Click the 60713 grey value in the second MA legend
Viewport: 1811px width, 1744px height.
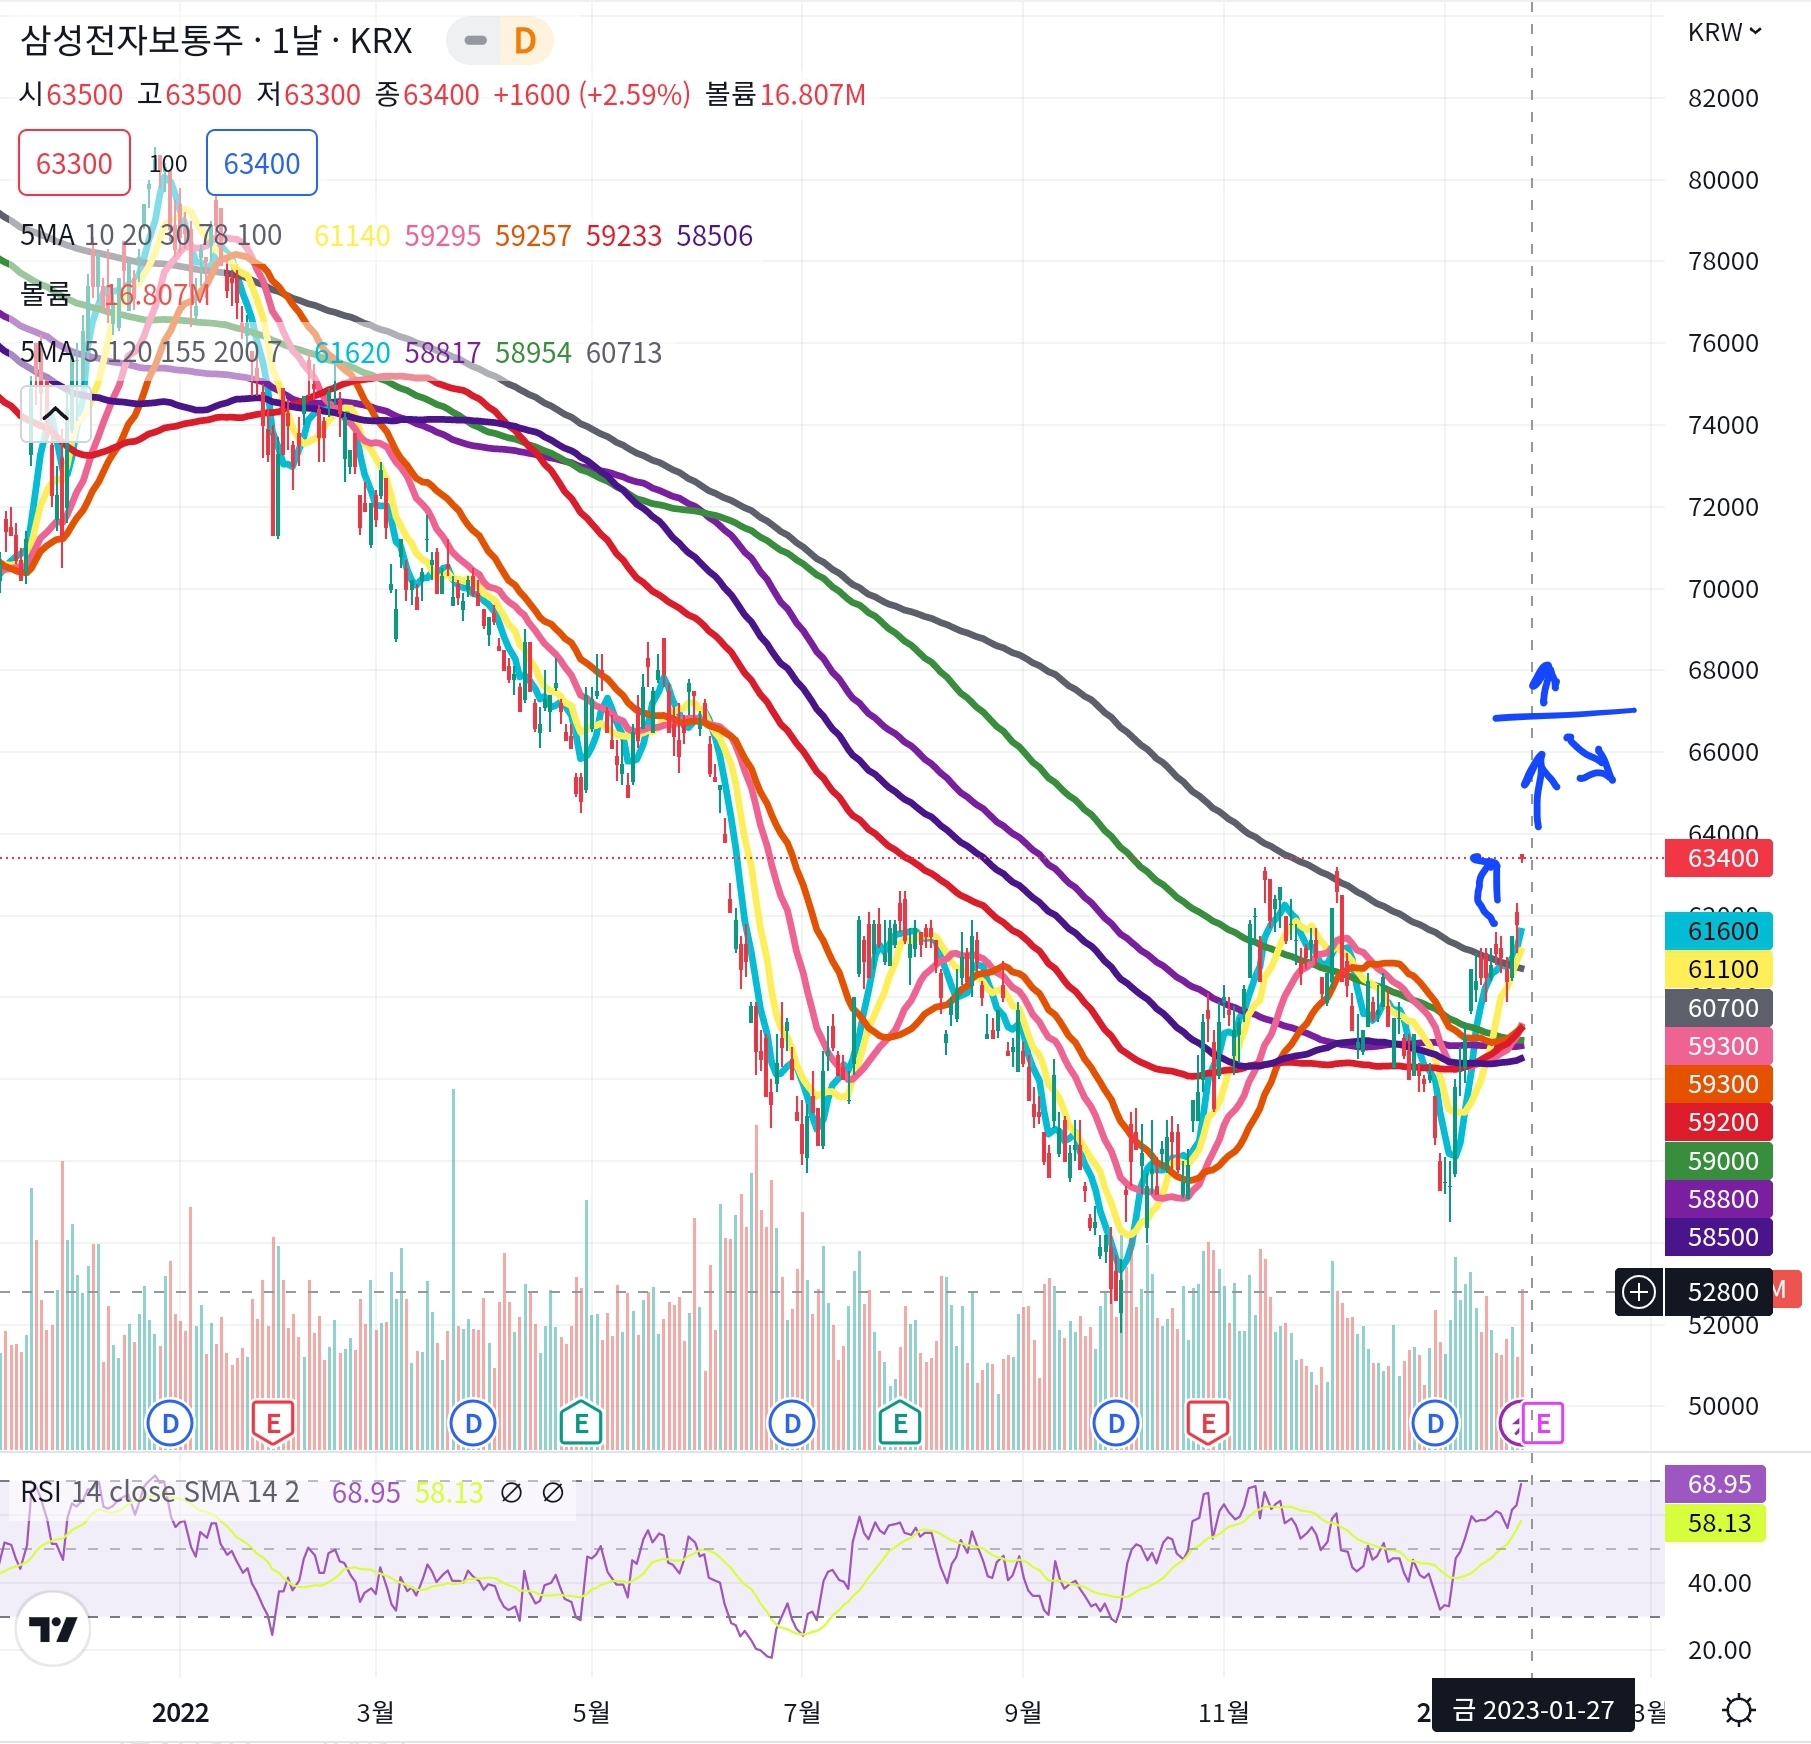click(x=624, y=353)
